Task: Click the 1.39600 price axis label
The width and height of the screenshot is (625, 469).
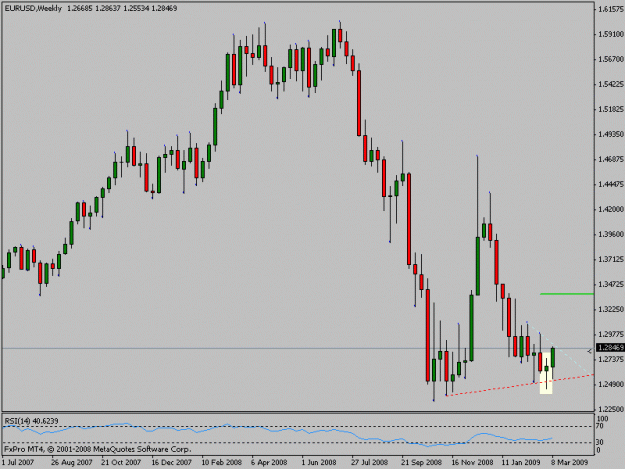Action: pyautogui.click(x=611, y=234)
